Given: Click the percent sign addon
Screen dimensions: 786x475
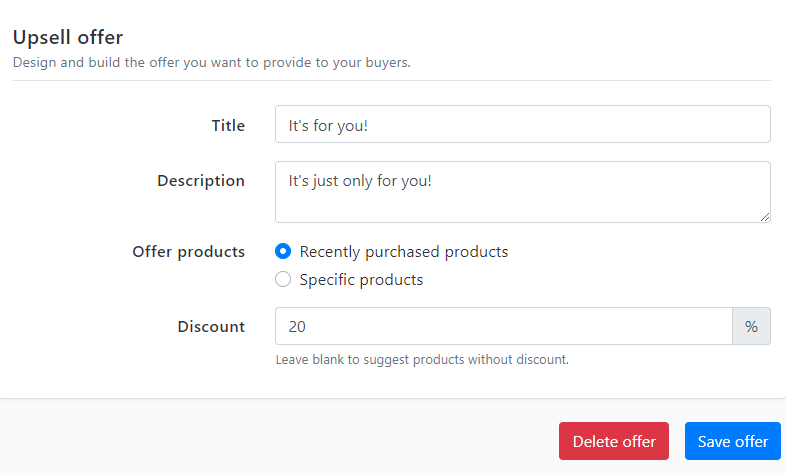Looking at the screenshot, I should point(751,326).
